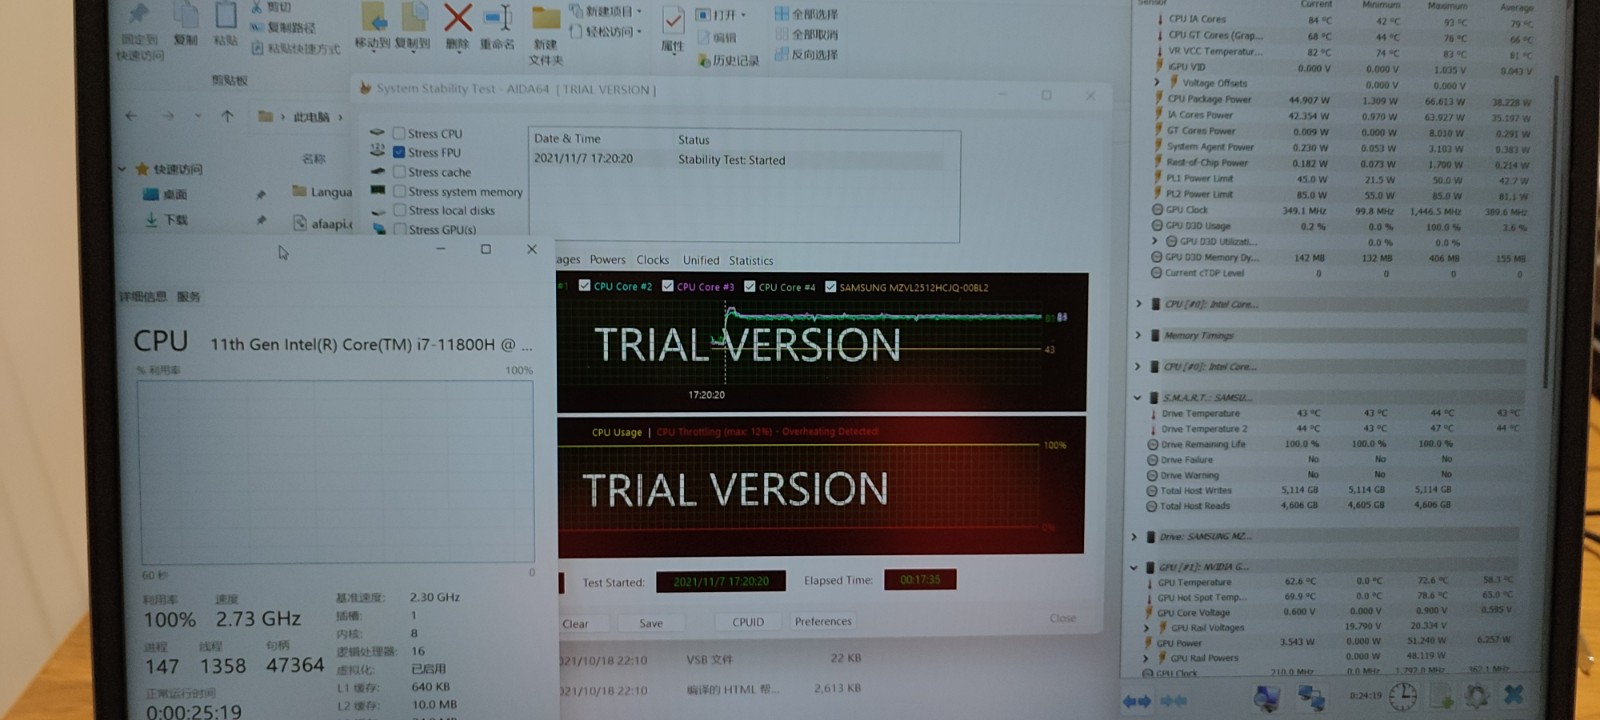The height and width of the screenshot is (720, 1600).
Task: Switch to the Unified tab in AIDA64
Action: tap(701, 260)
